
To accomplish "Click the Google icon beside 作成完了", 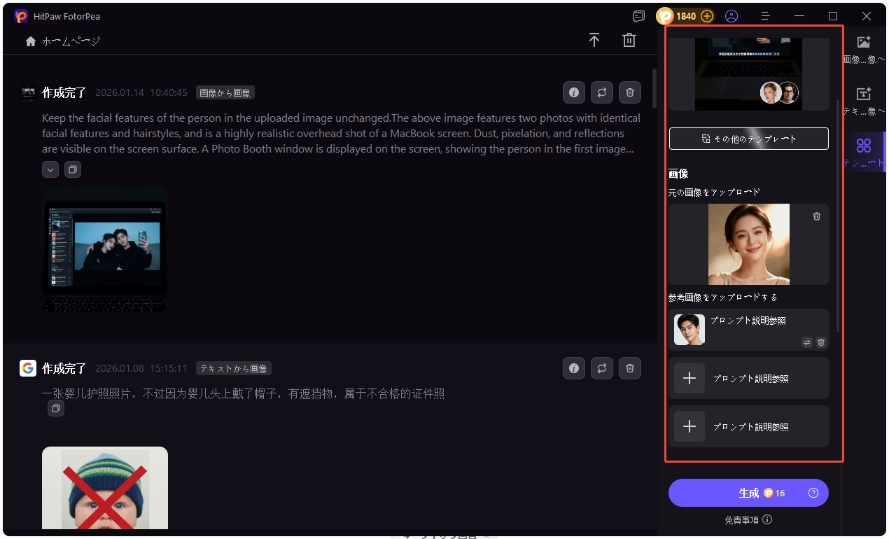I will (28, 368).
